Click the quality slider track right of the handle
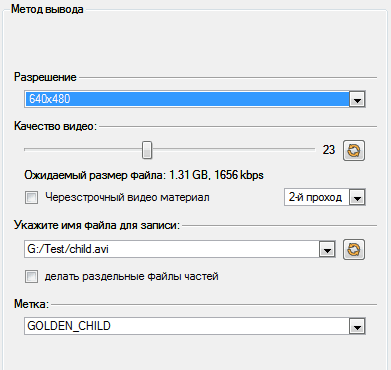The image size is (391, 370). tap(233, 150)
